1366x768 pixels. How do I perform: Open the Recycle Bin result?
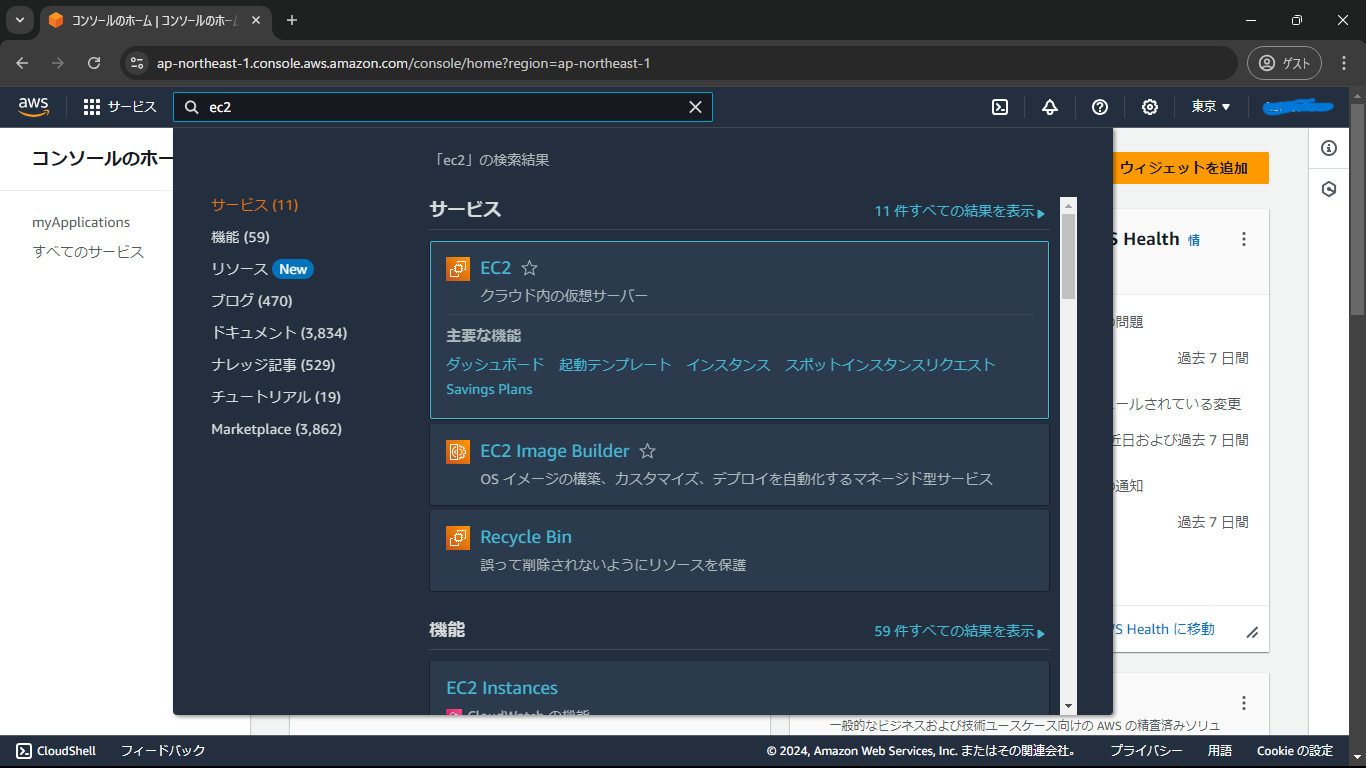(x=526, y=537)
